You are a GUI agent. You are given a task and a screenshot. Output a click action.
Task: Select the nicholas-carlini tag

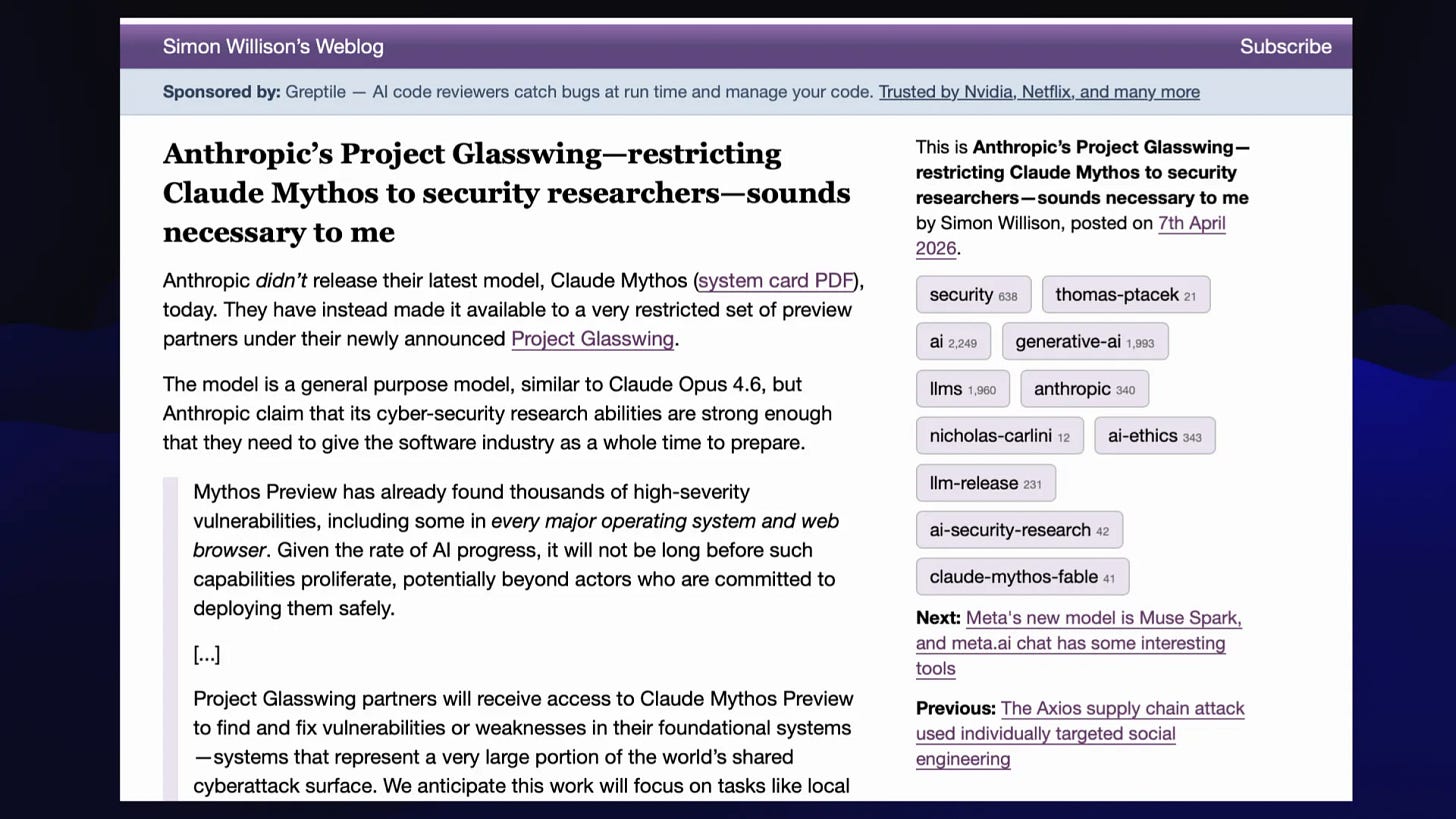pyautogui.click(x=999, y=436)
